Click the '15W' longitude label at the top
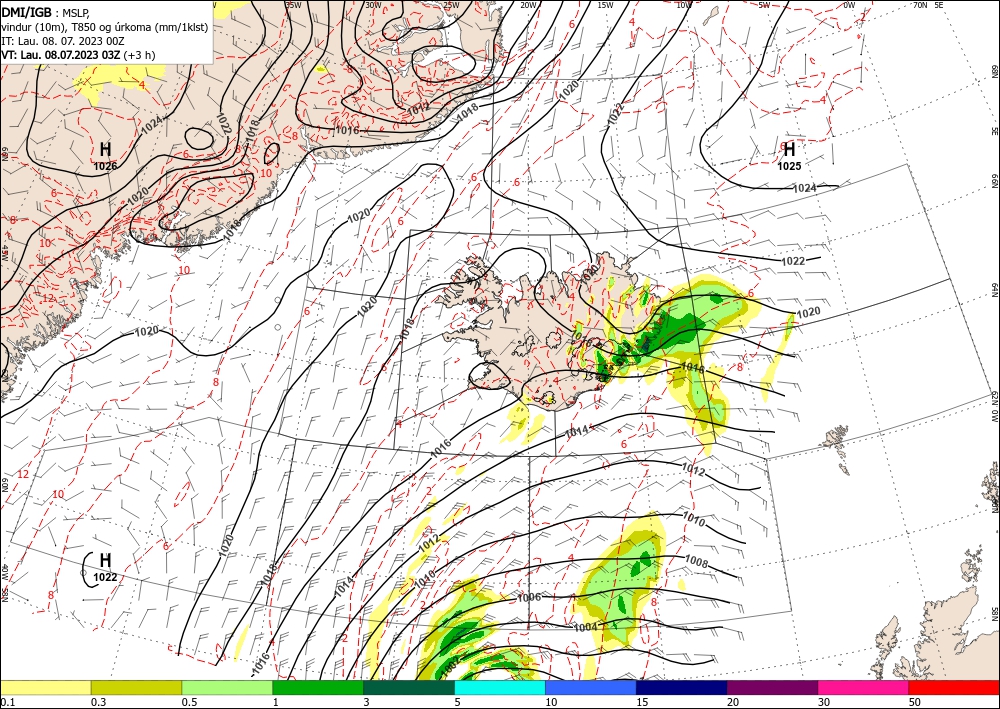1000x709 pixels. point(606,5)
